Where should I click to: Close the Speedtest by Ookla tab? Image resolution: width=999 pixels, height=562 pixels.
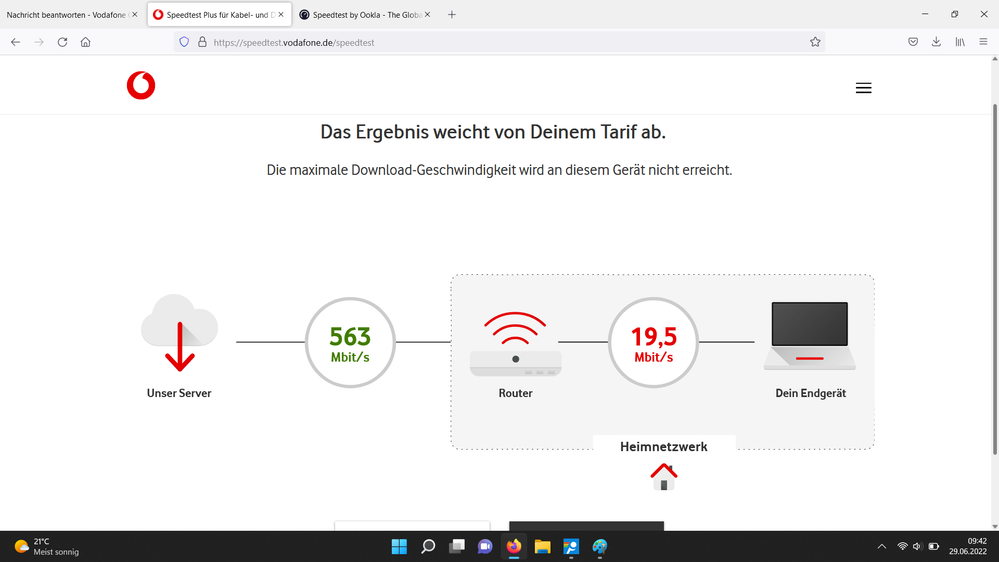click(428, 15)
